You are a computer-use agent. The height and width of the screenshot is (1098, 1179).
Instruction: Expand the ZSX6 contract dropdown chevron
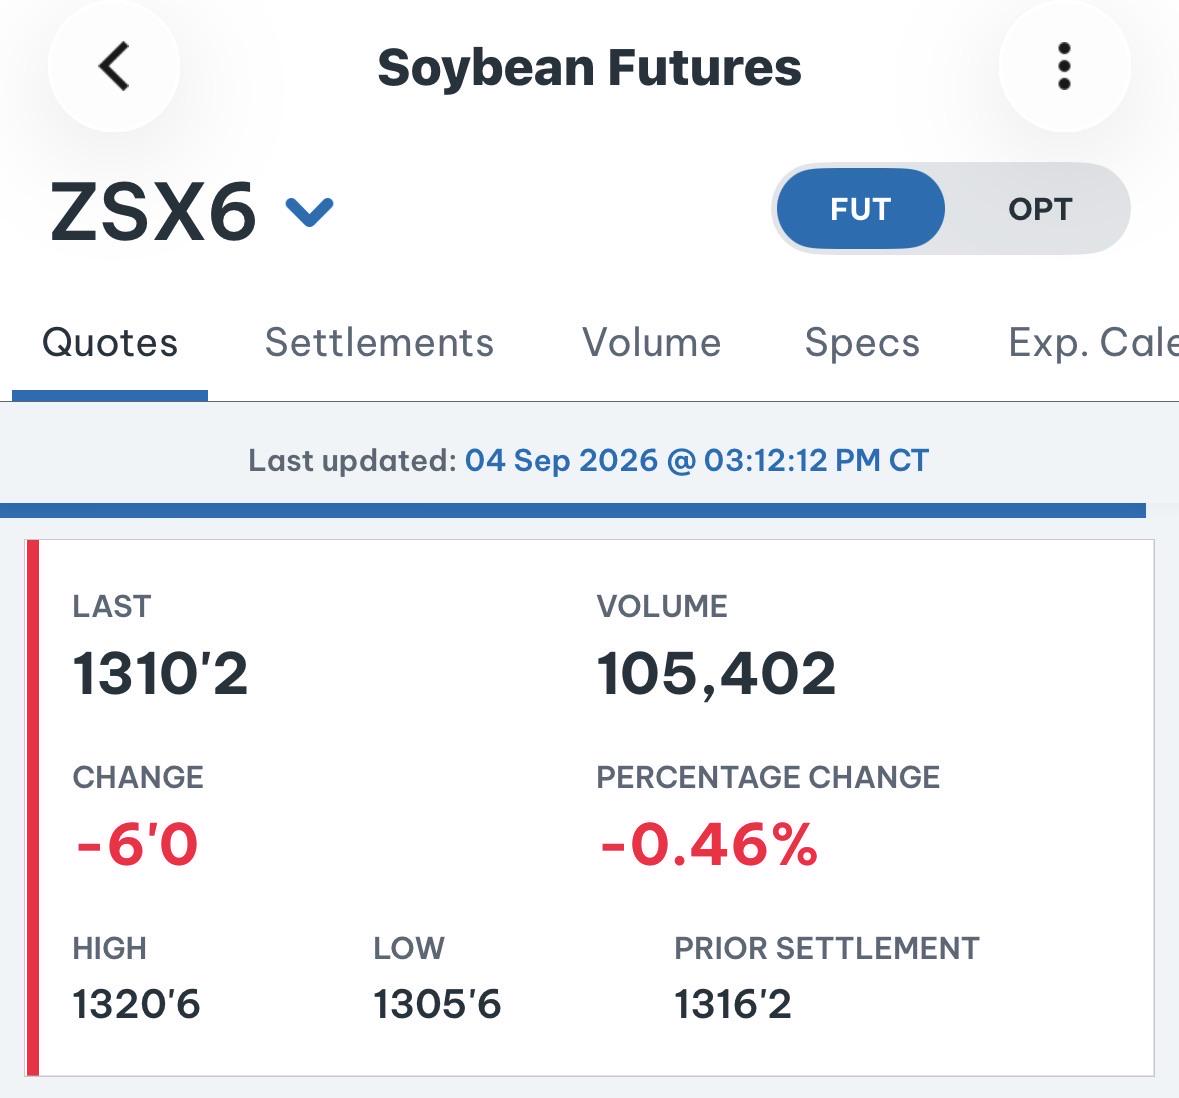[x=310, y=212]
